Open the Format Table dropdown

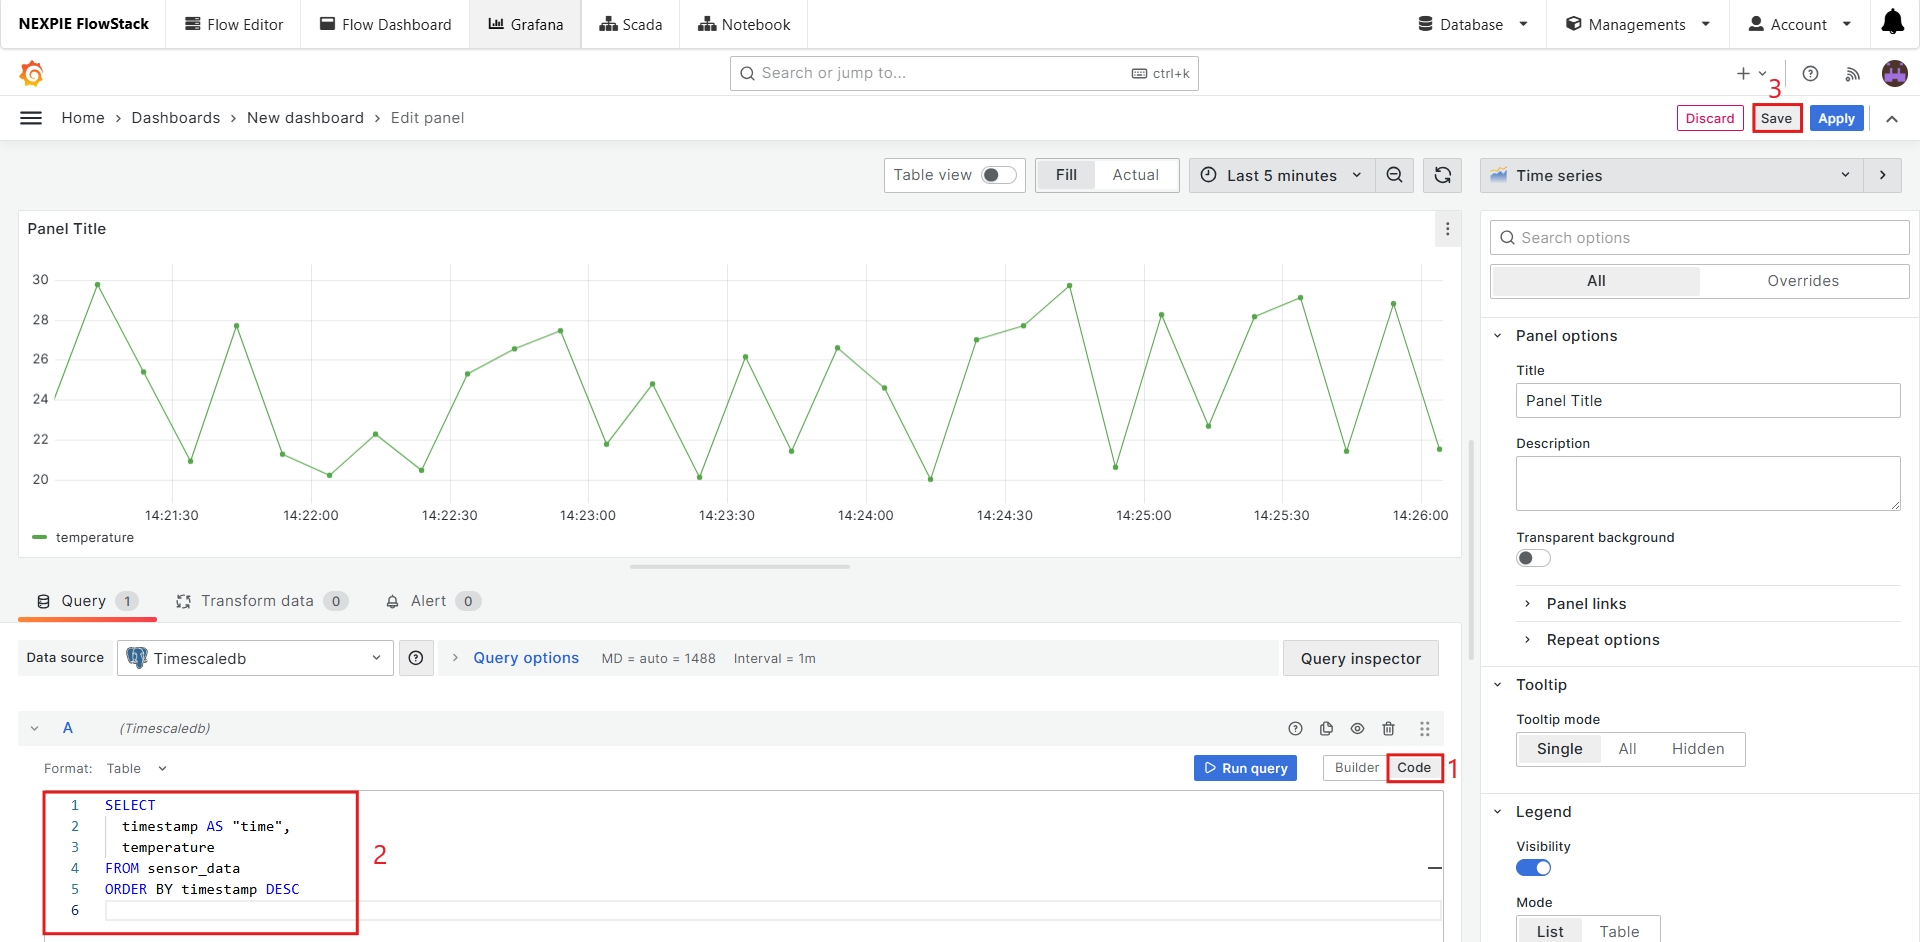click(x=137, y=768)
